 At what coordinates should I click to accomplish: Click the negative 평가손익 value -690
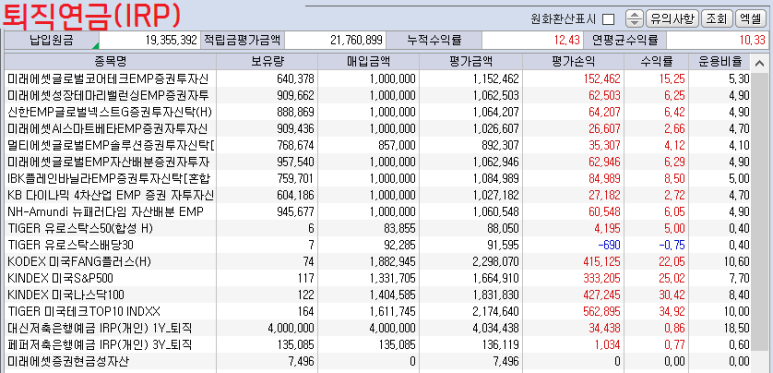point(609,245)
